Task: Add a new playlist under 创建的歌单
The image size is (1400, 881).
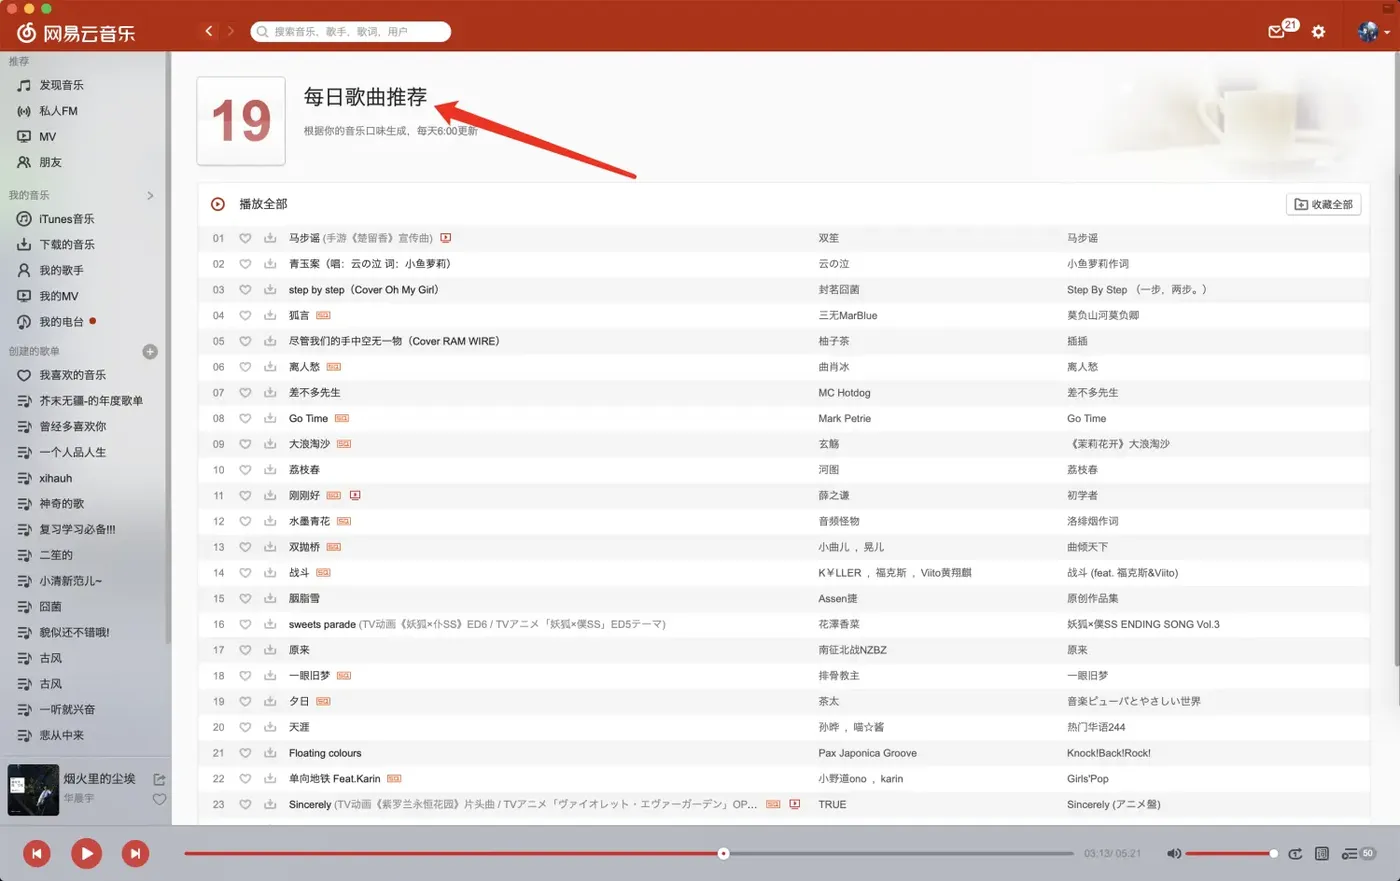Action: click(150, 351)
